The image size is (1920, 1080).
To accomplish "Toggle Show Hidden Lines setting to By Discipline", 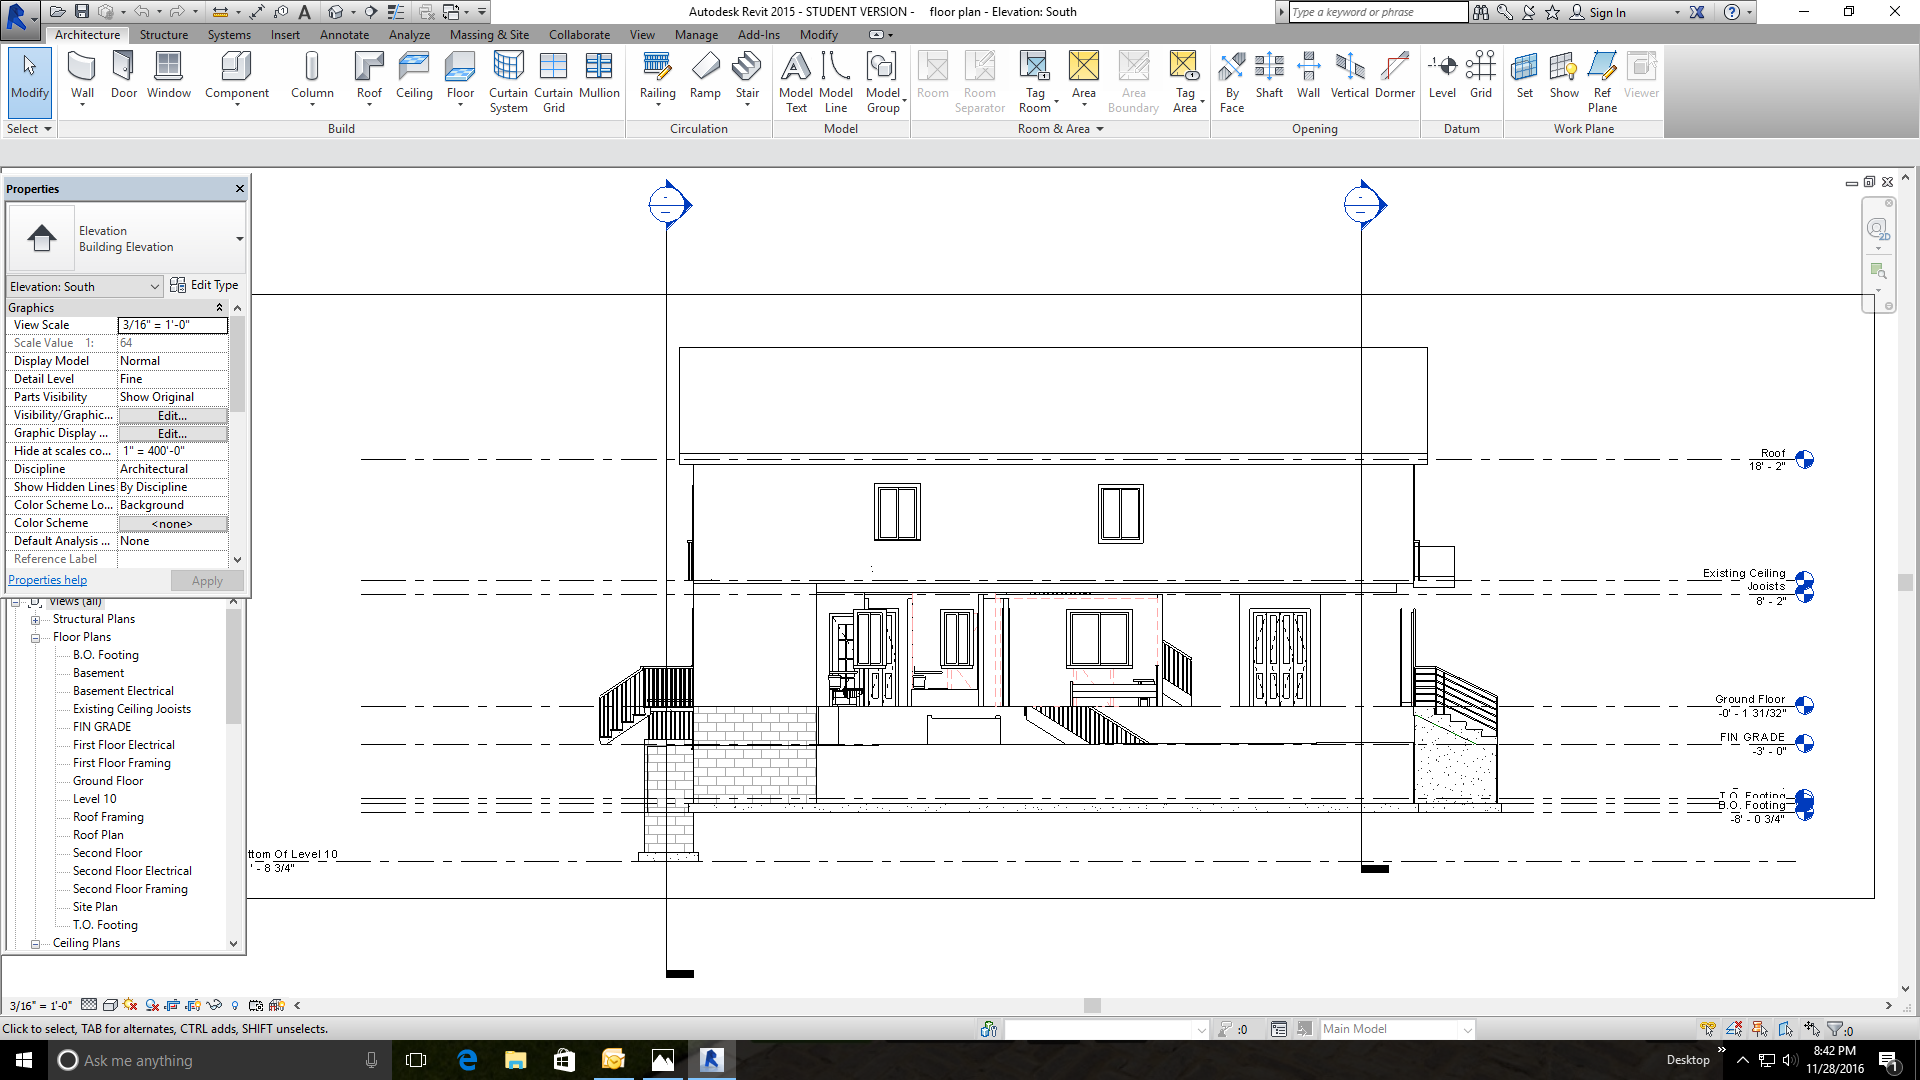I will click(x=172, y=487).
